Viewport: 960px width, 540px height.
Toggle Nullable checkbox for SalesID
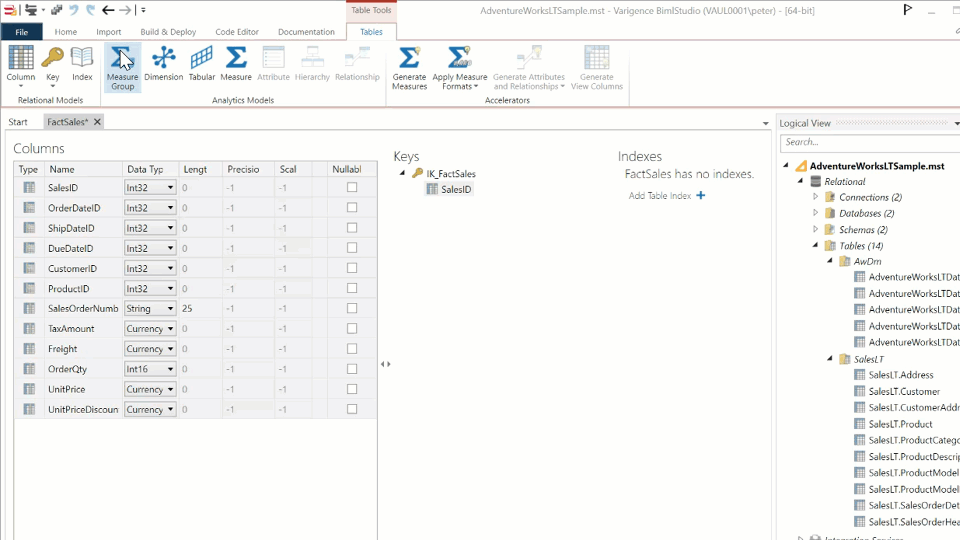click(352, 187)
